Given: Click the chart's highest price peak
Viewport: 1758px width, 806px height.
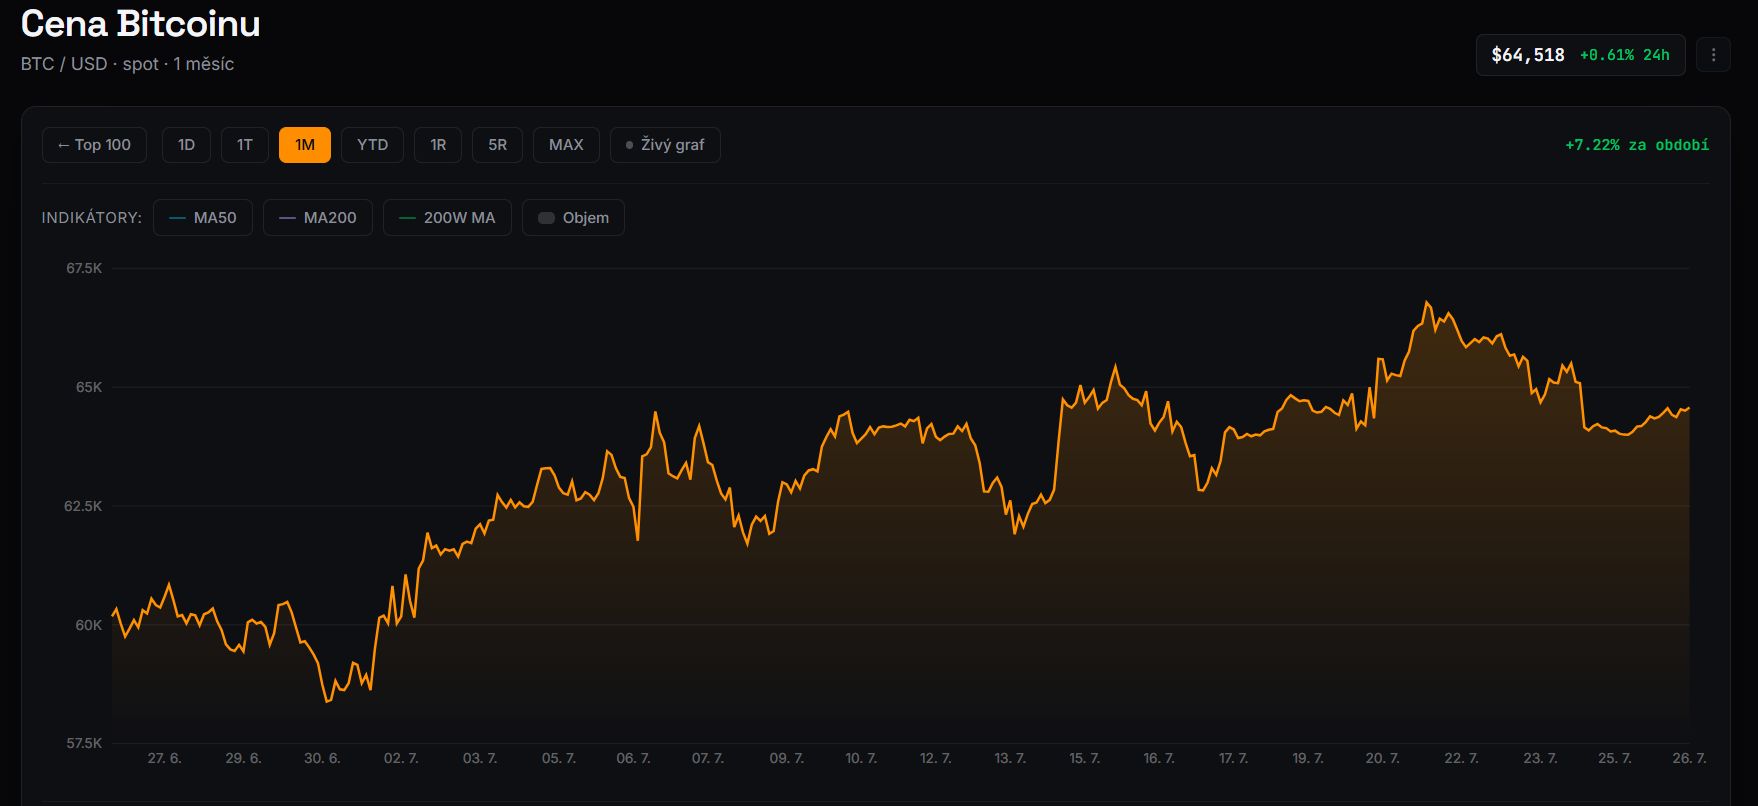Looking at the screenshot, I should pos(1427,302).
